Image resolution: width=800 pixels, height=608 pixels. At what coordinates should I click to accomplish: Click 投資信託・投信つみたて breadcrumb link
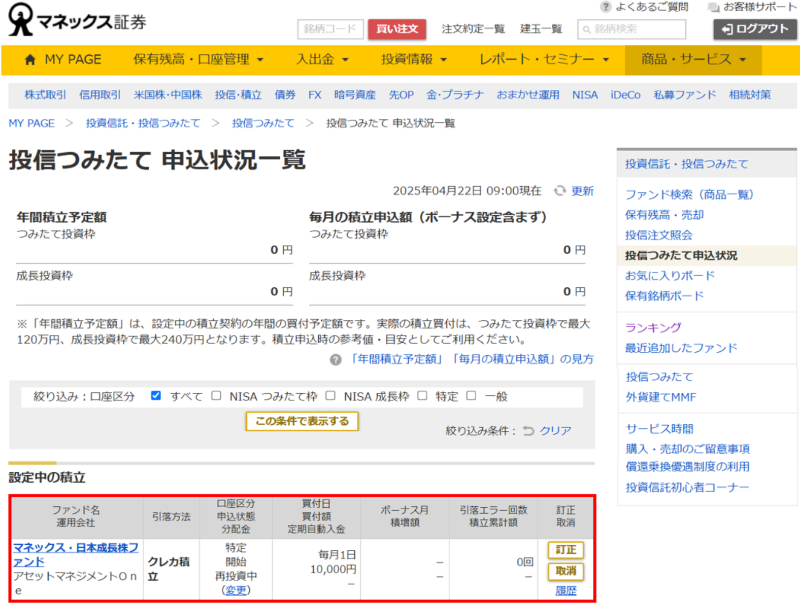point(143,123)
